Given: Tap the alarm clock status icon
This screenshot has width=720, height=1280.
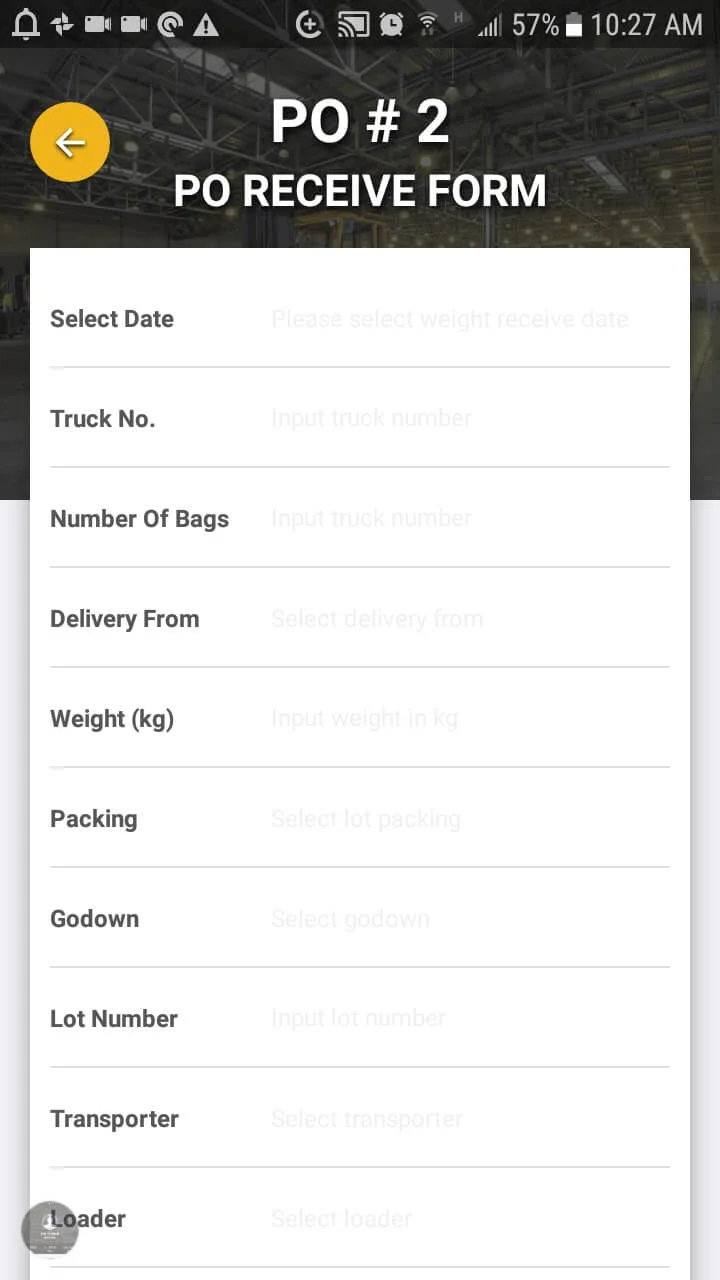Looking at the screenshot, I should tap(391, 25).
